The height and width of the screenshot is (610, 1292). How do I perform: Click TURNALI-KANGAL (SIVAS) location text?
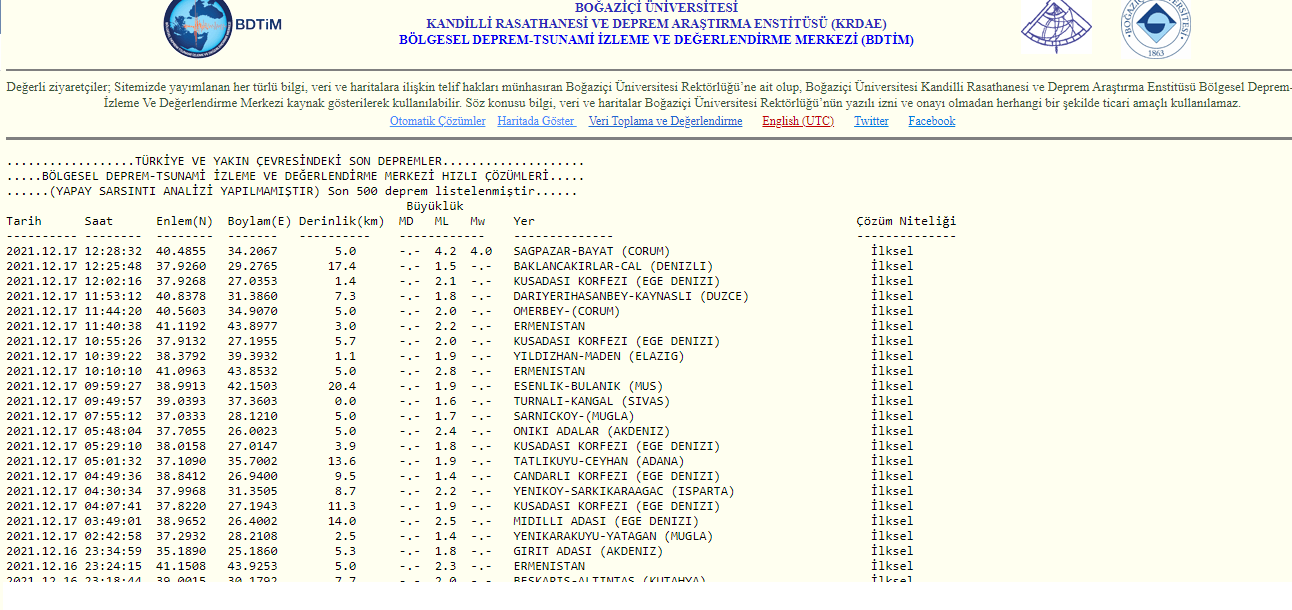tap(592, 401)
